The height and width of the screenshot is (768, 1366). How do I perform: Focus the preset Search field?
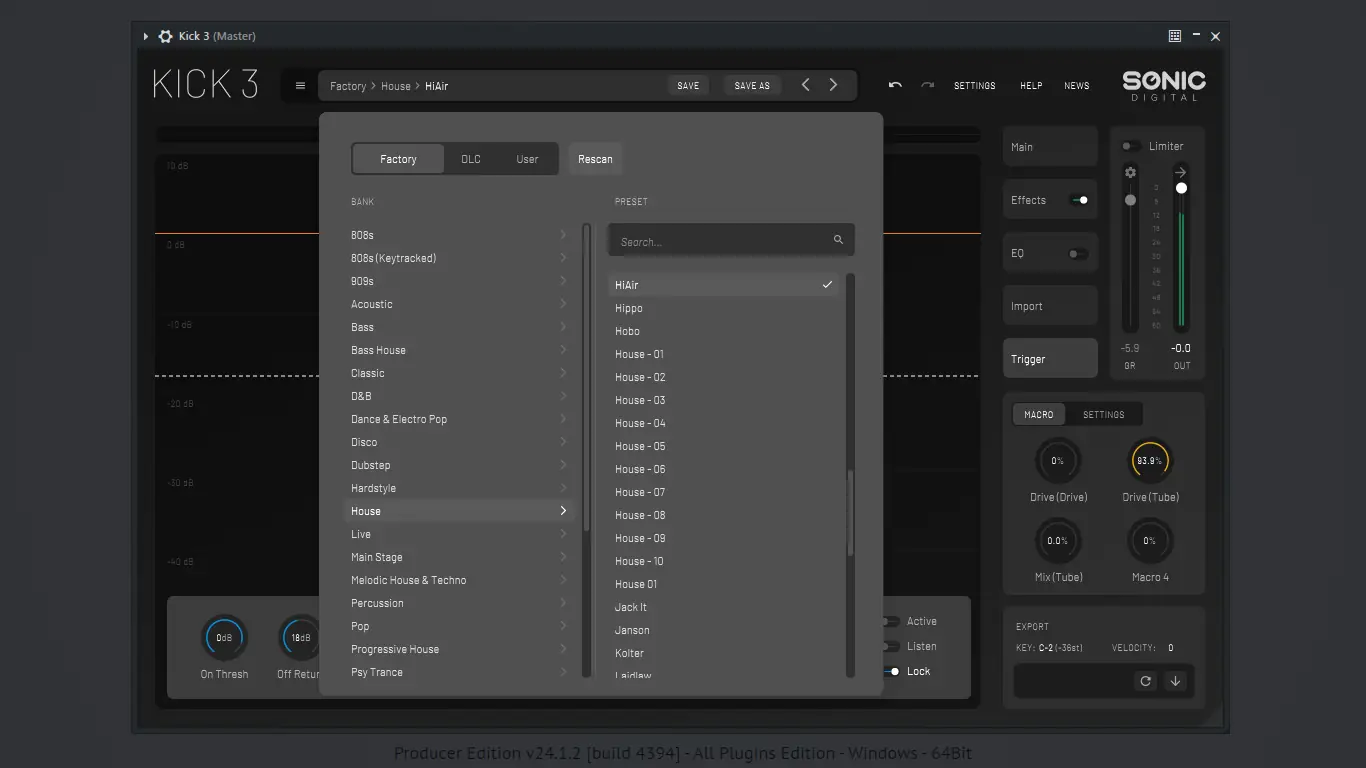click(x=731, y=241)
